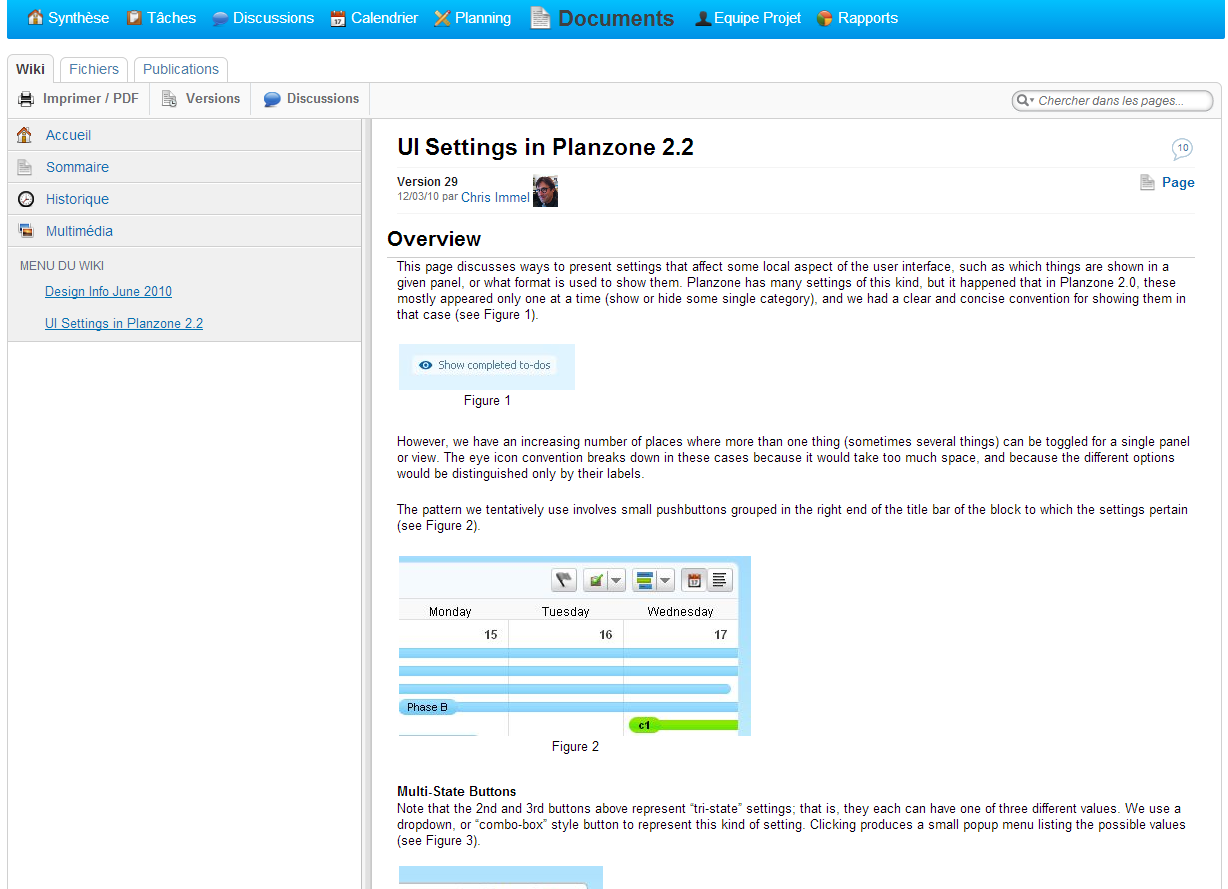This screenshot has width=1228, height=889.
Task: Click Chris Immel's avatar photo
Action: 545,191
